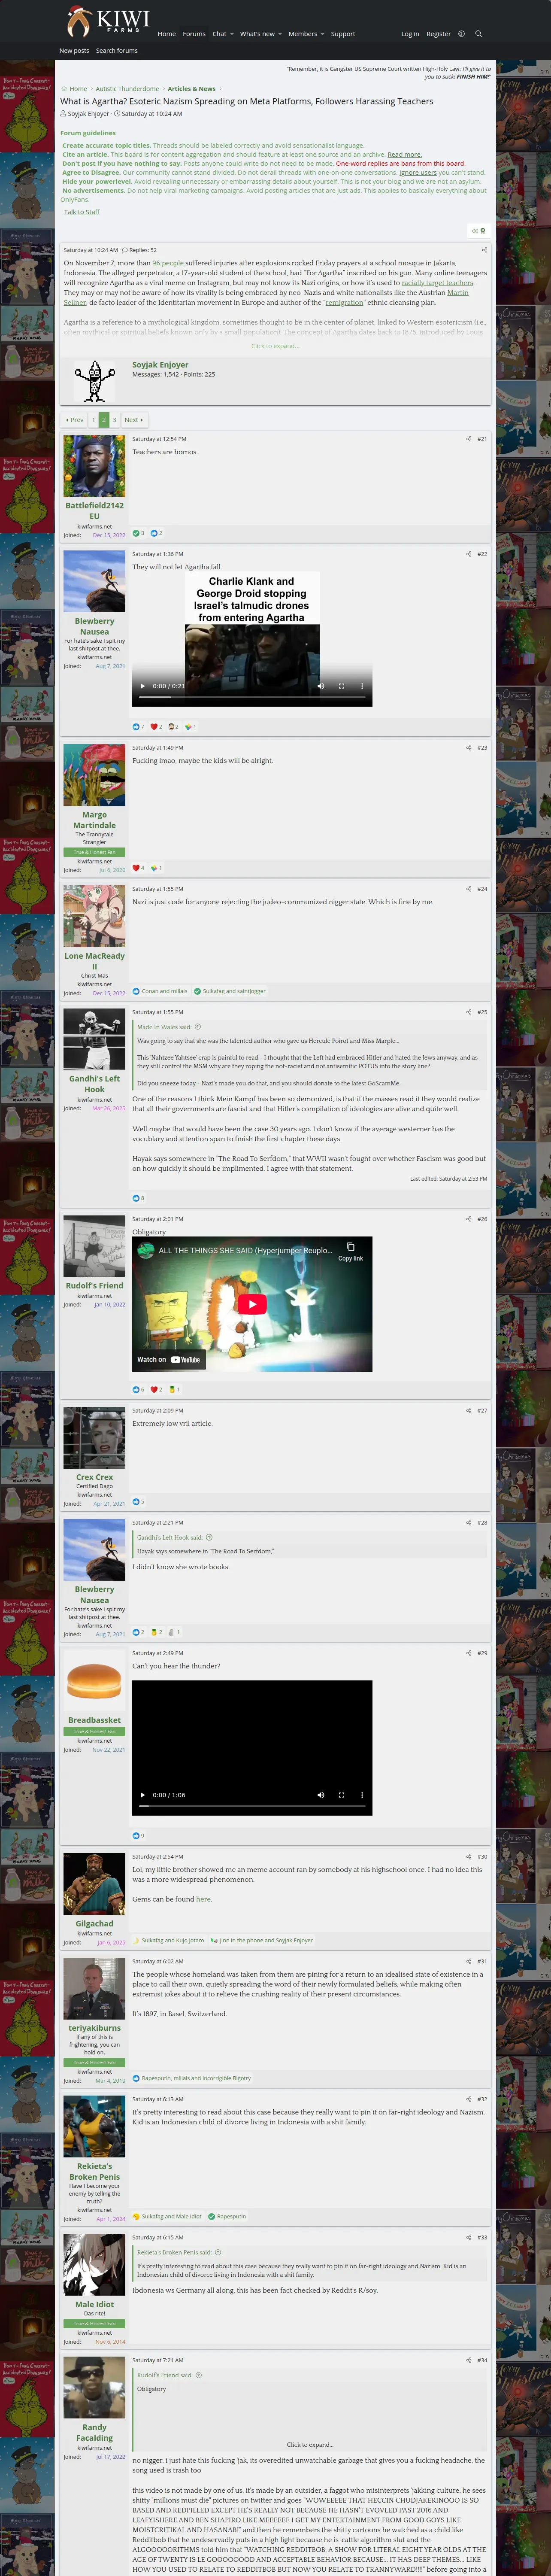Click heart reaction on post #26
The height and width of the screenshot is (2576, 551).
click(156, 1390)
